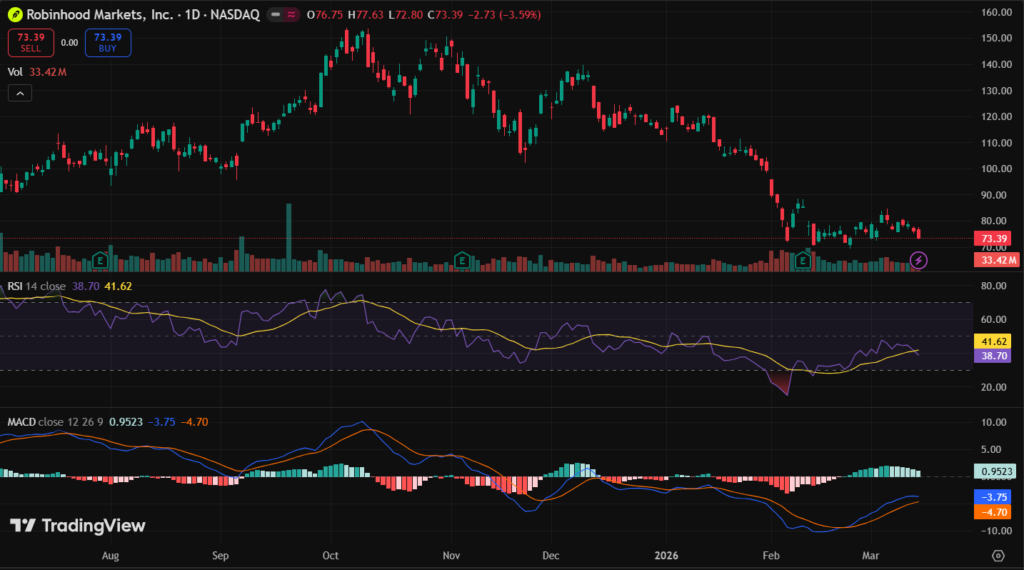Click the pink wavy-lines indicator icon
Screen dimensions: 1024x570
click(x=291, y=16)
